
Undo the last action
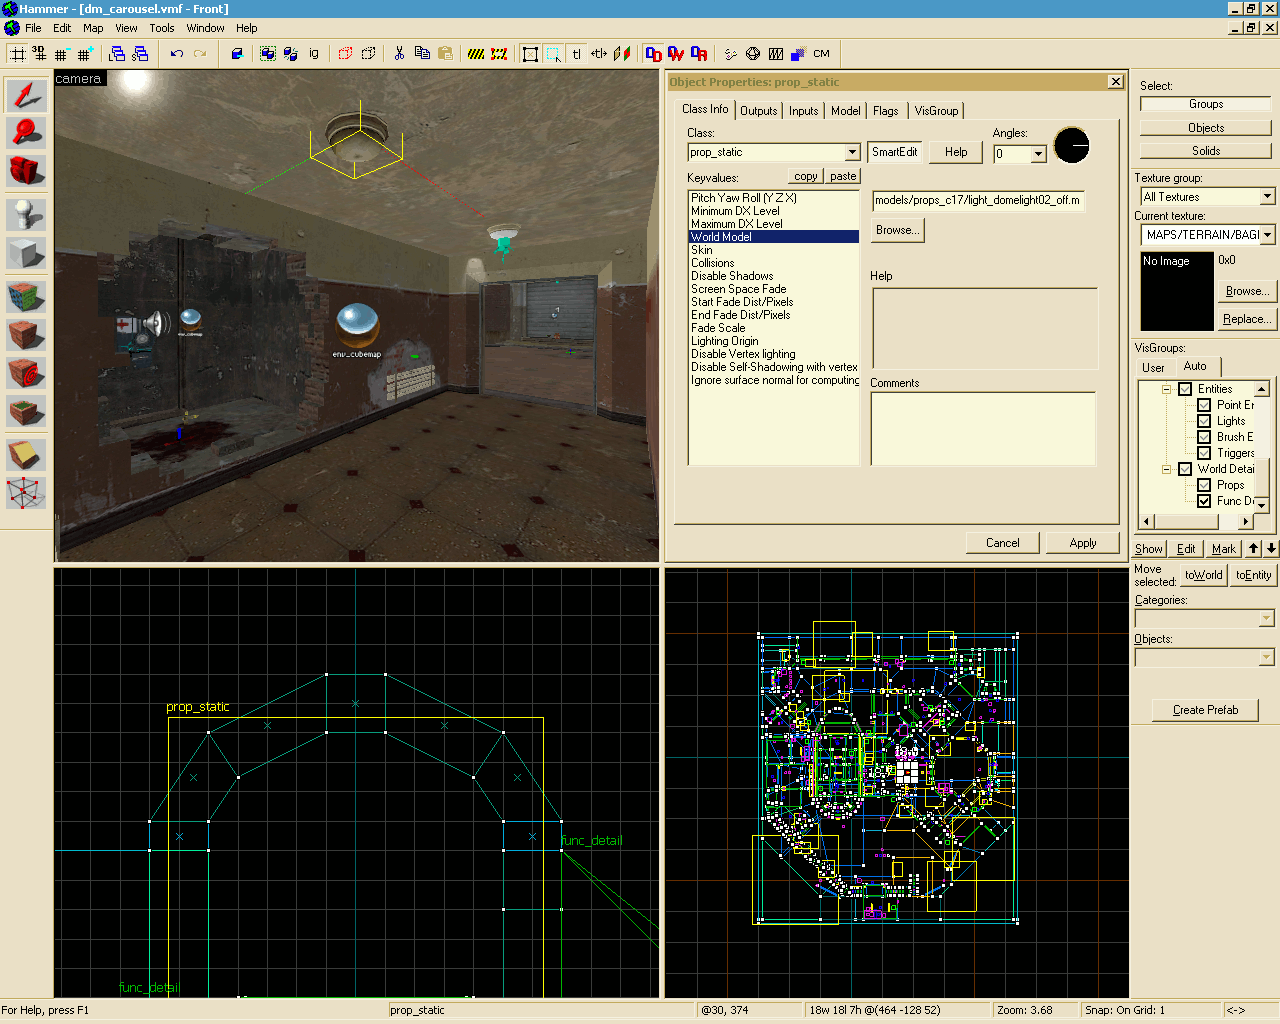[177, 54]
